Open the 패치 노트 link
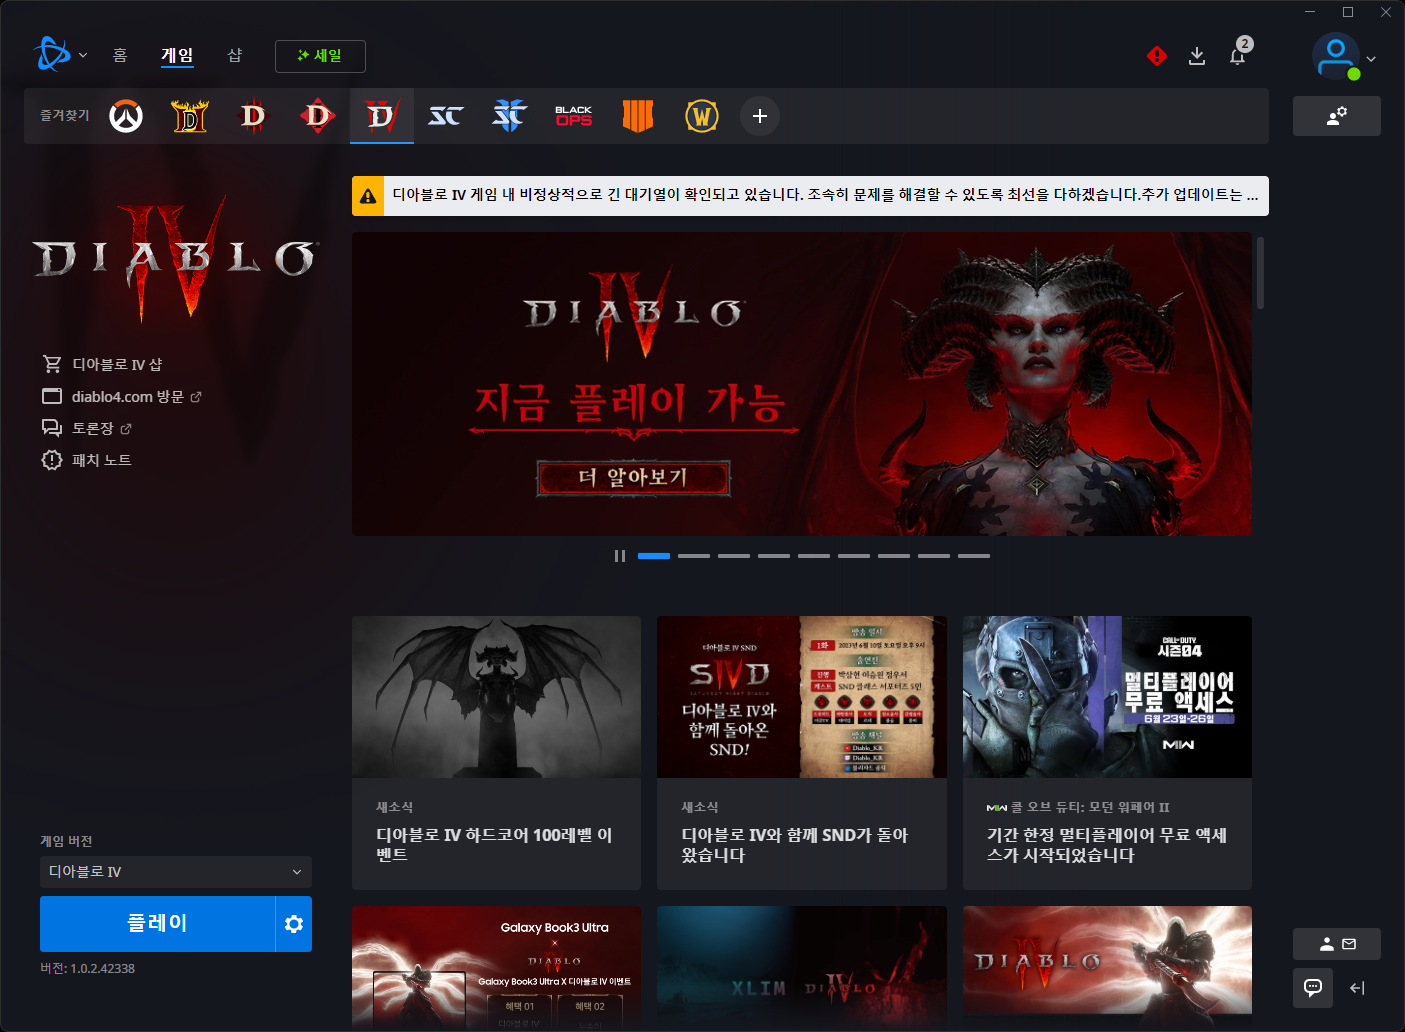 87,460
